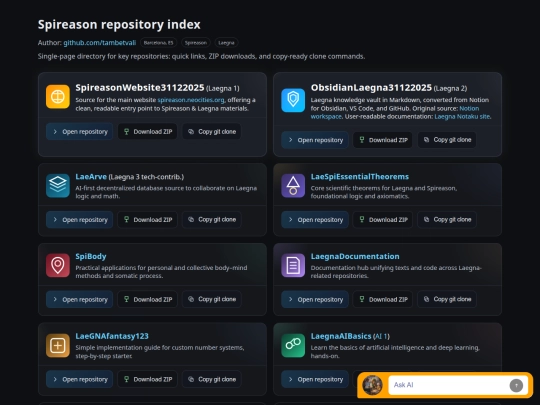The width and height of the screenshot is (540, 405).
Task: Copy git clone command for LaeArve
Action: (211, 220)
